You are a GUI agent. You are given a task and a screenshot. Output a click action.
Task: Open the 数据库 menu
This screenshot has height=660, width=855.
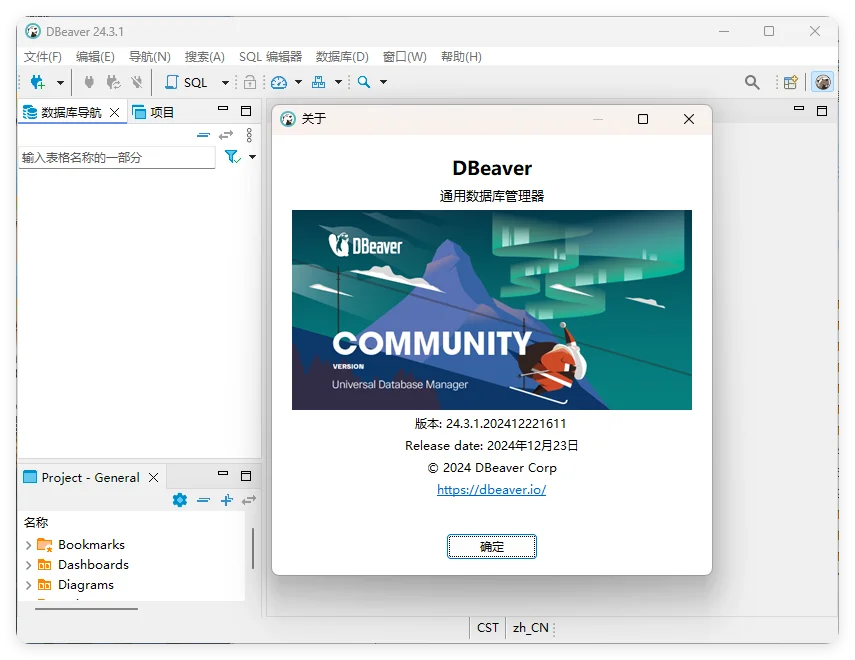tap(342, 57)
